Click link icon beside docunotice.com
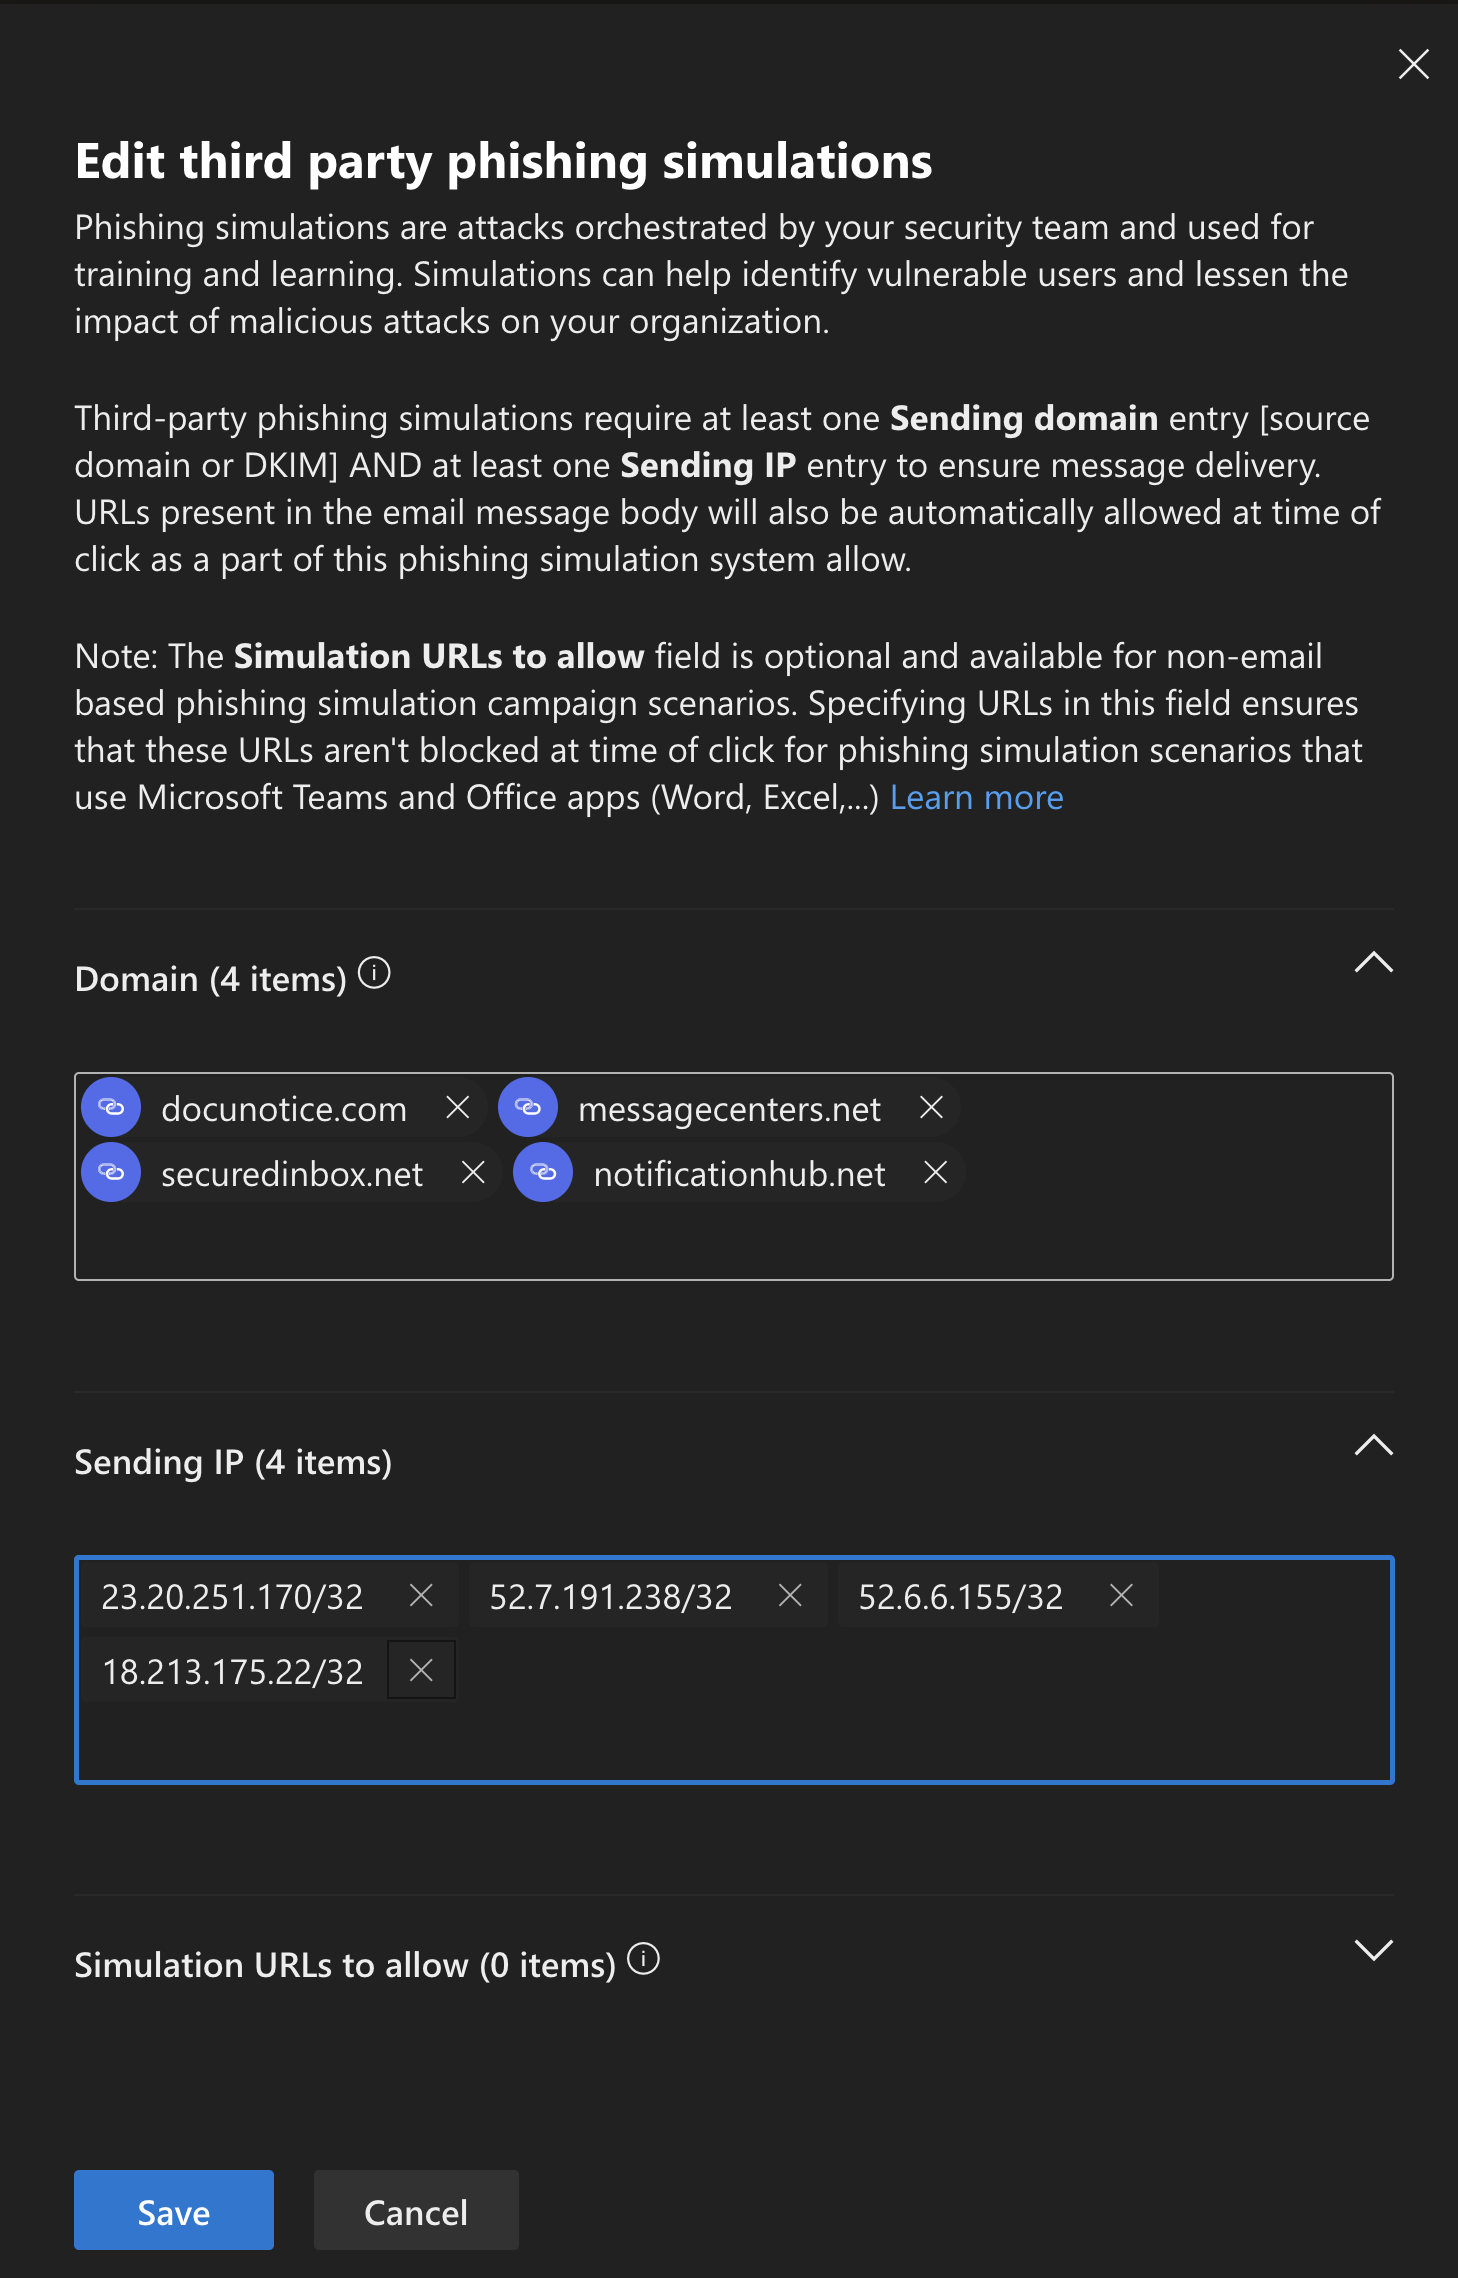 click(x=111, y=1107)
